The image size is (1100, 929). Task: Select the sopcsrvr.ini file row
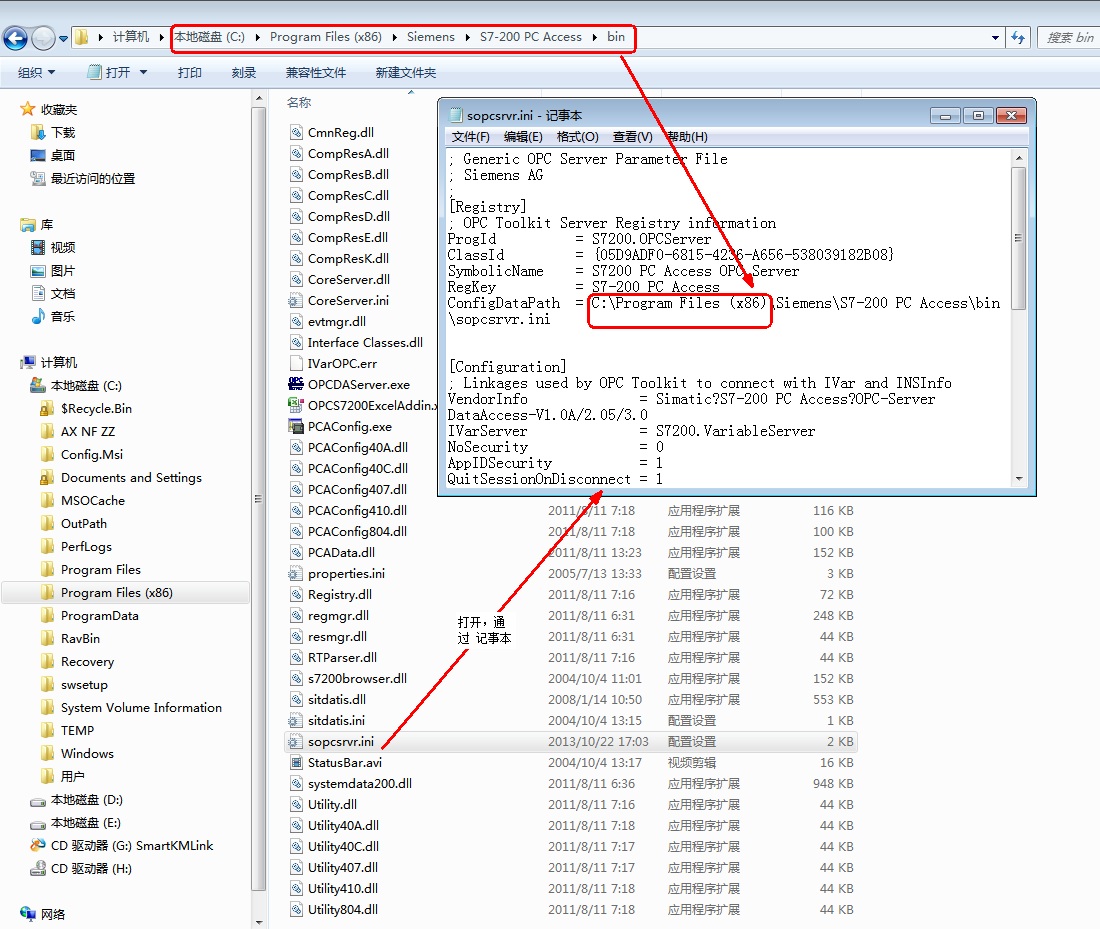(570, 741)
